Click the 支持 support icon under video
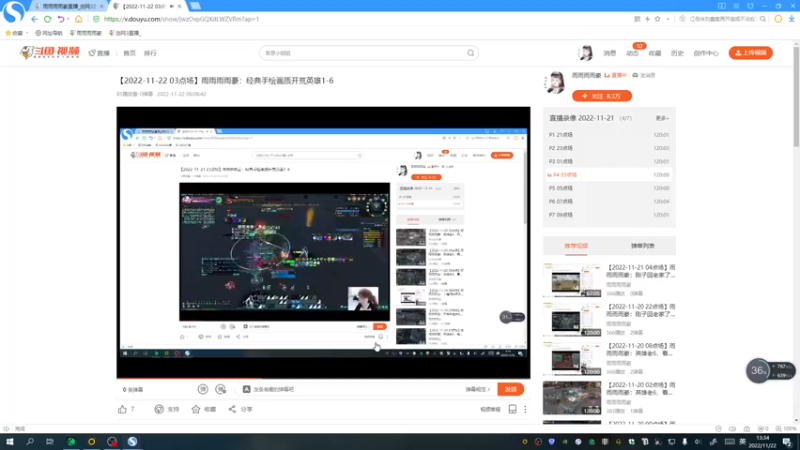Viewport: 800px width, 450px height. (x=159, y=409)
